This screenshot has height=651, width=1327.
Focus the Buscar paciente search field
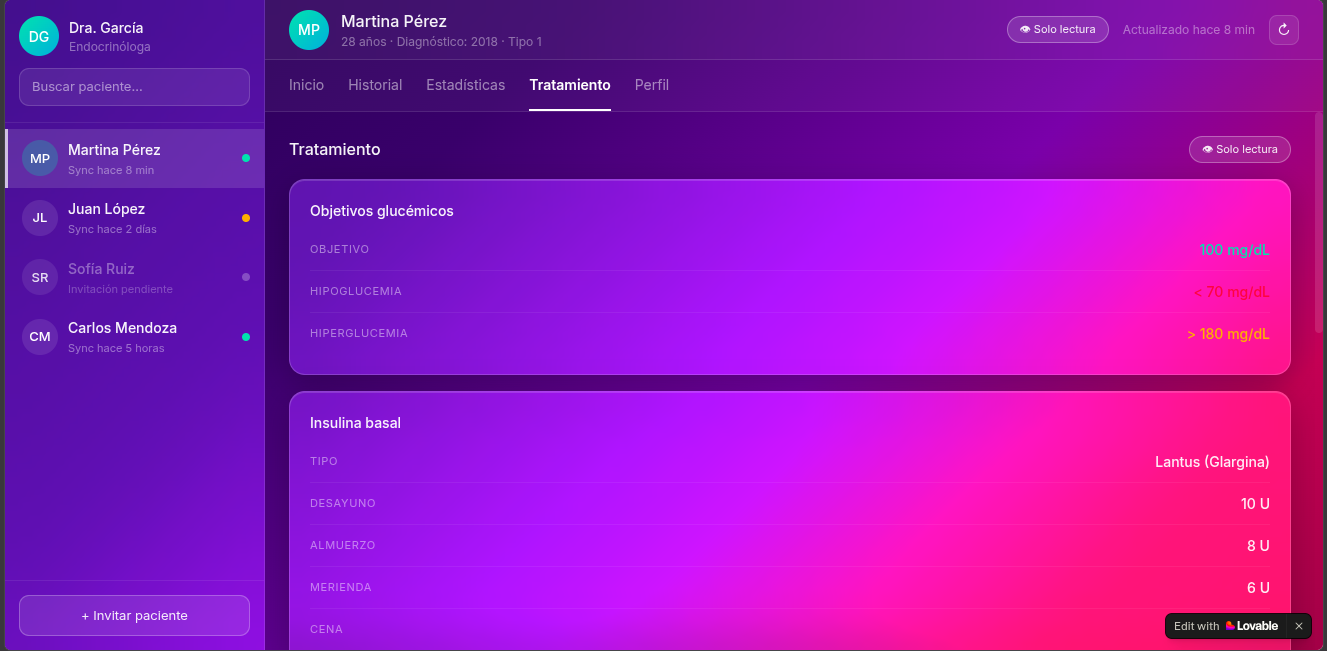pos(134,87)
